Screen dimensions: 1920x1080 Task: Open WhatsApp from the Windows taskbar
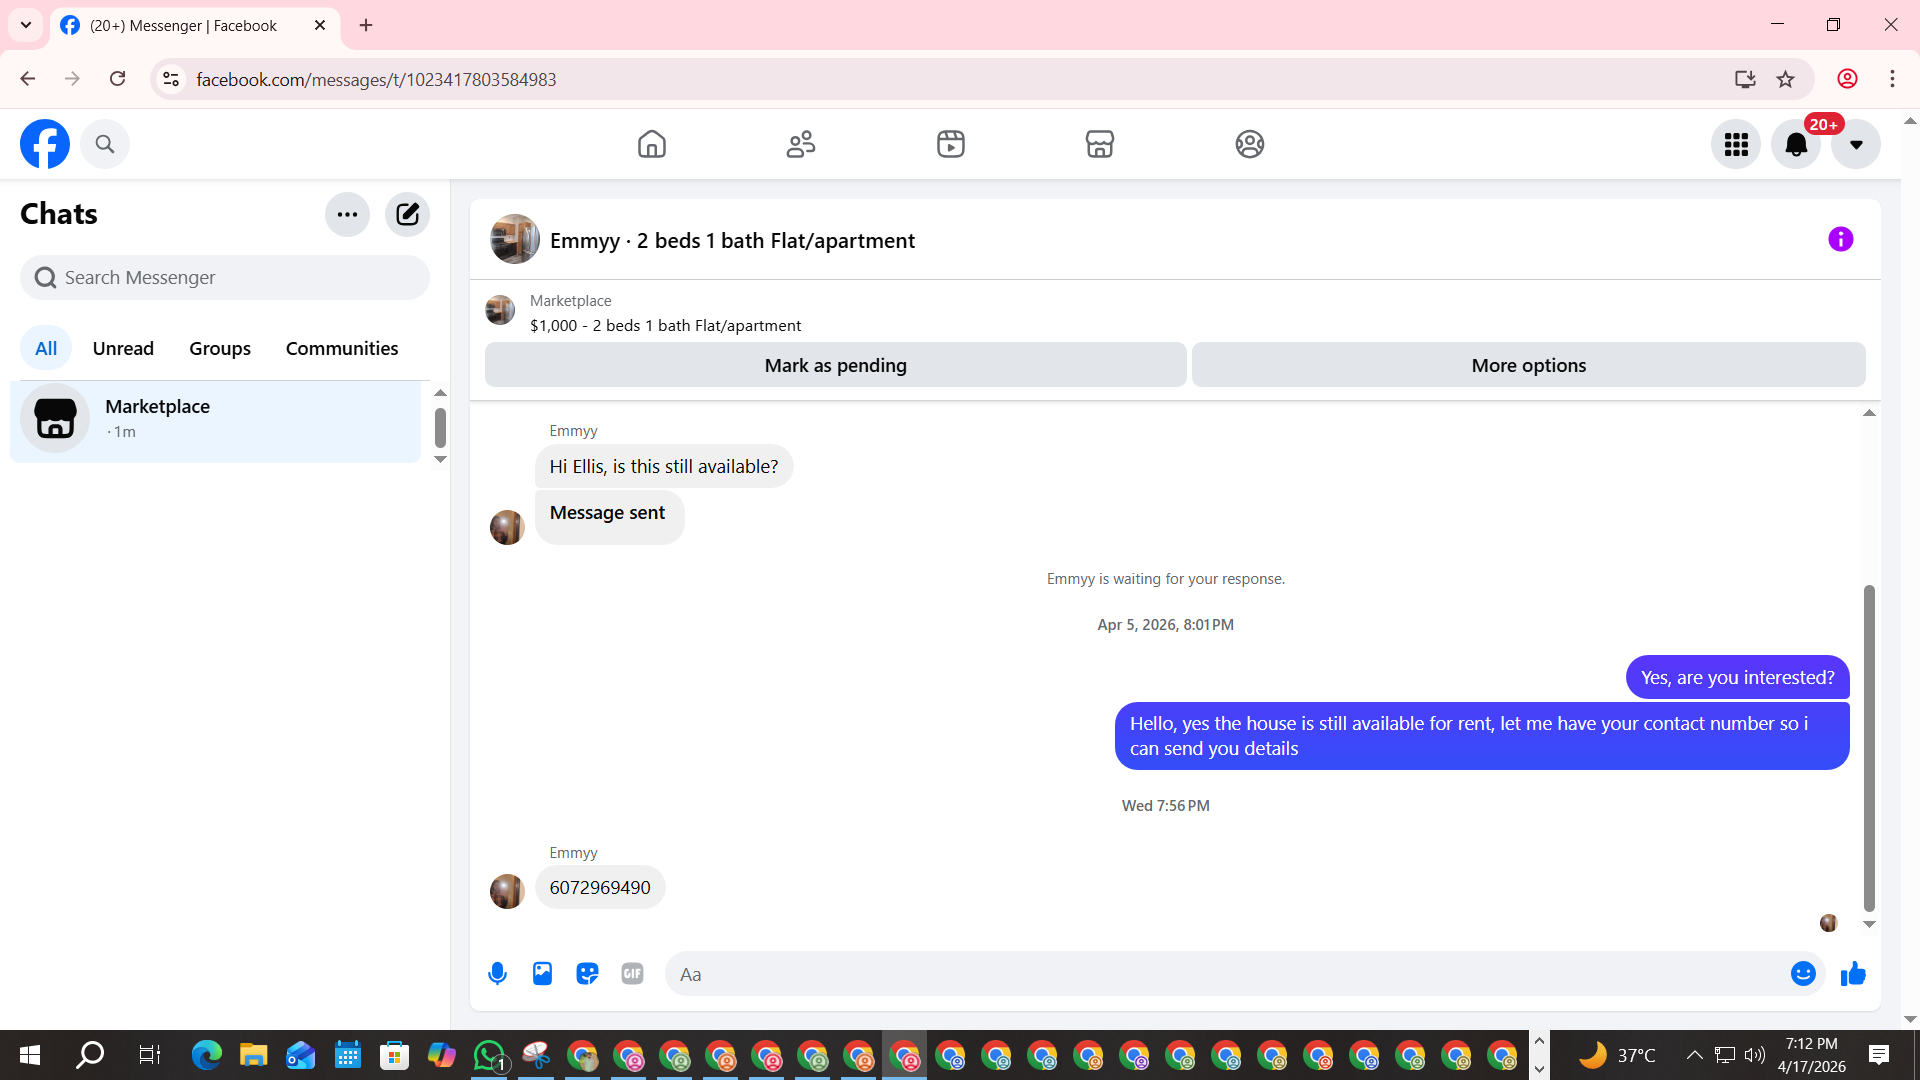[x=489, y=1055]
